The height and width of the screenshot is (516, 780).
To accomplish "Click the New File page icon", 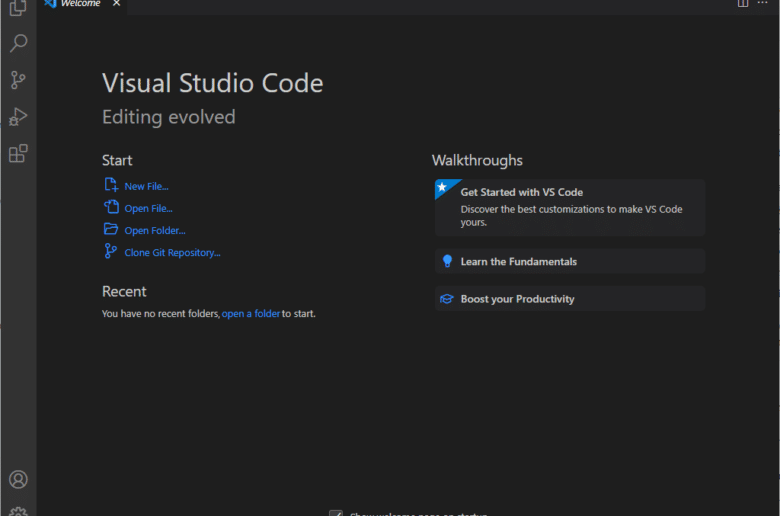I will coord(111,185).
